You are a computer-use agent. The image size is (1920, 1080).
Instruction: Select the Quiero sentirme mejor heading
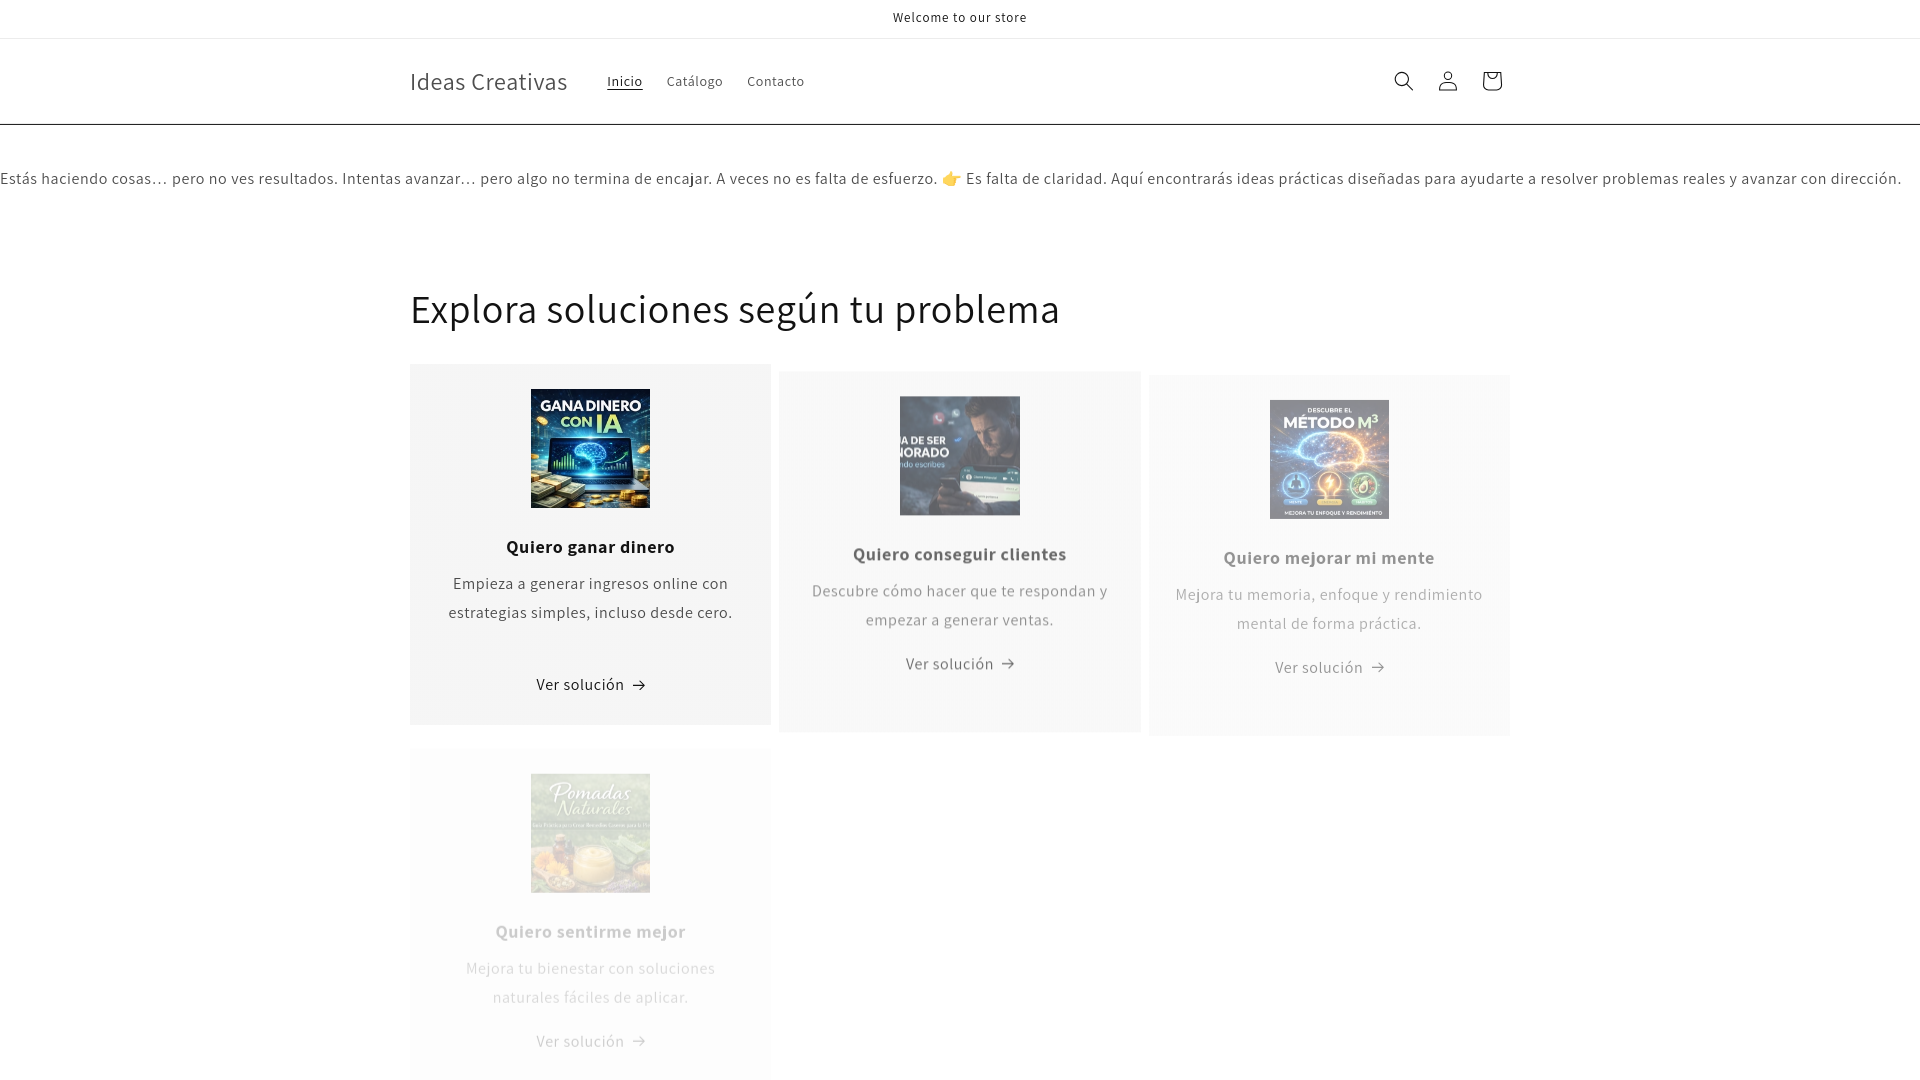590,932
